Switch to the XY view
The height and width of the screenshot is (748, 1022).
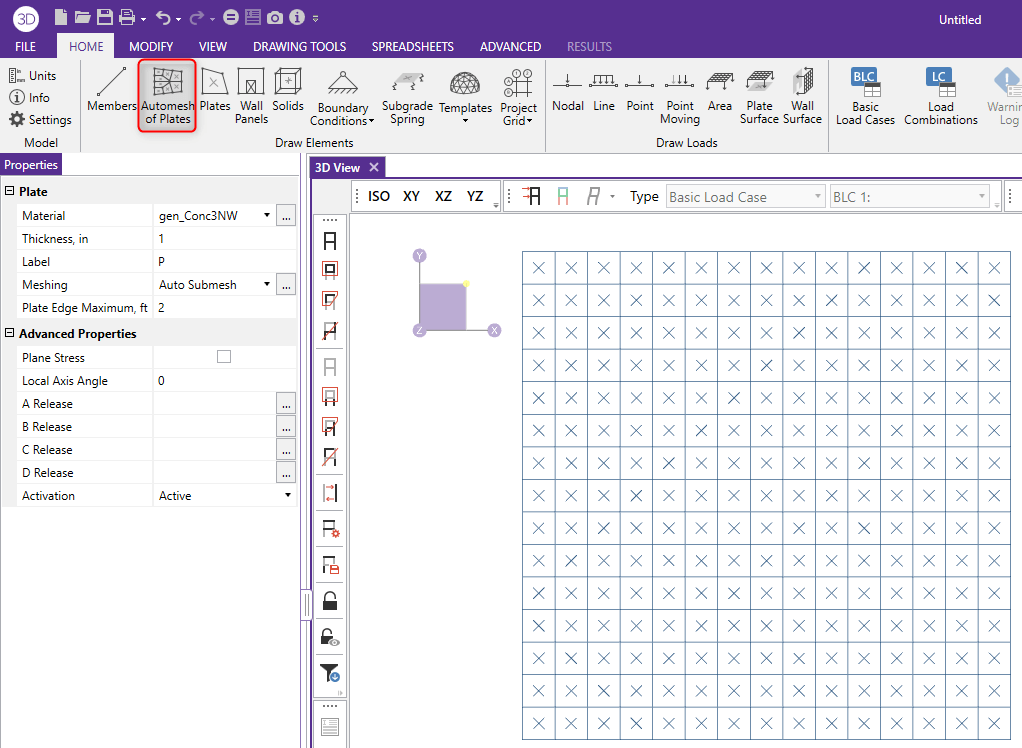coord(411,197)
